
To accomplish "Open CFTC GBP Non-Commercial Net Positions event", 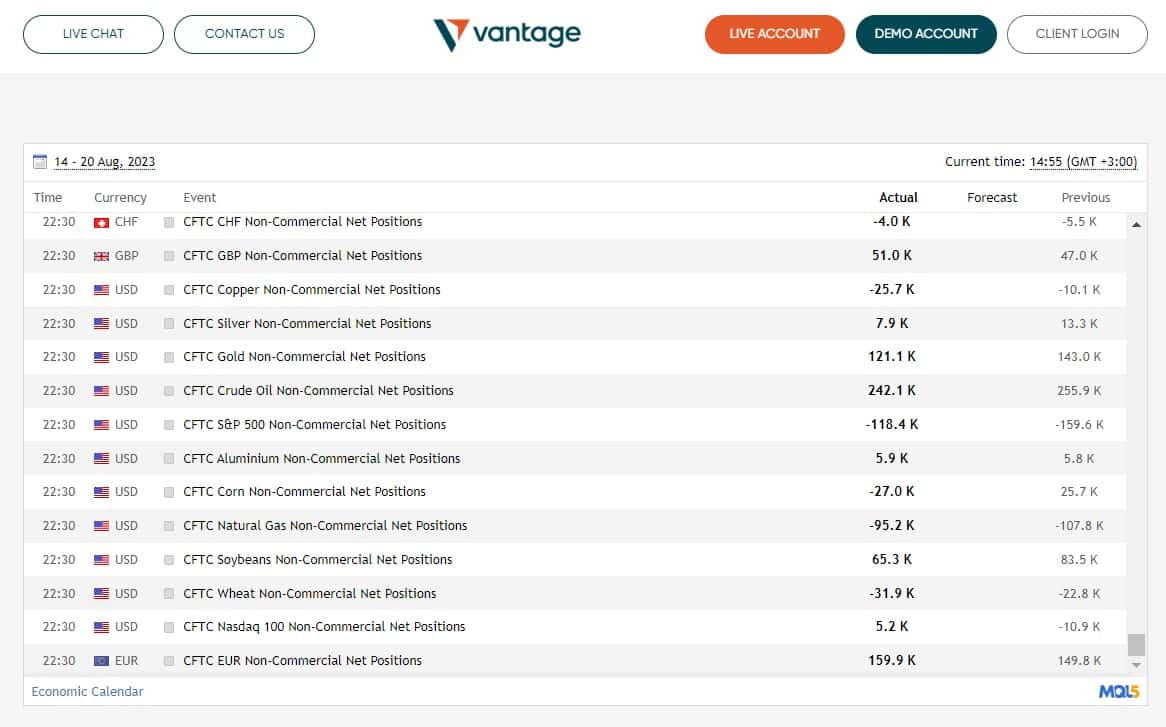I will pyautogui.click(x=303, y=256).
